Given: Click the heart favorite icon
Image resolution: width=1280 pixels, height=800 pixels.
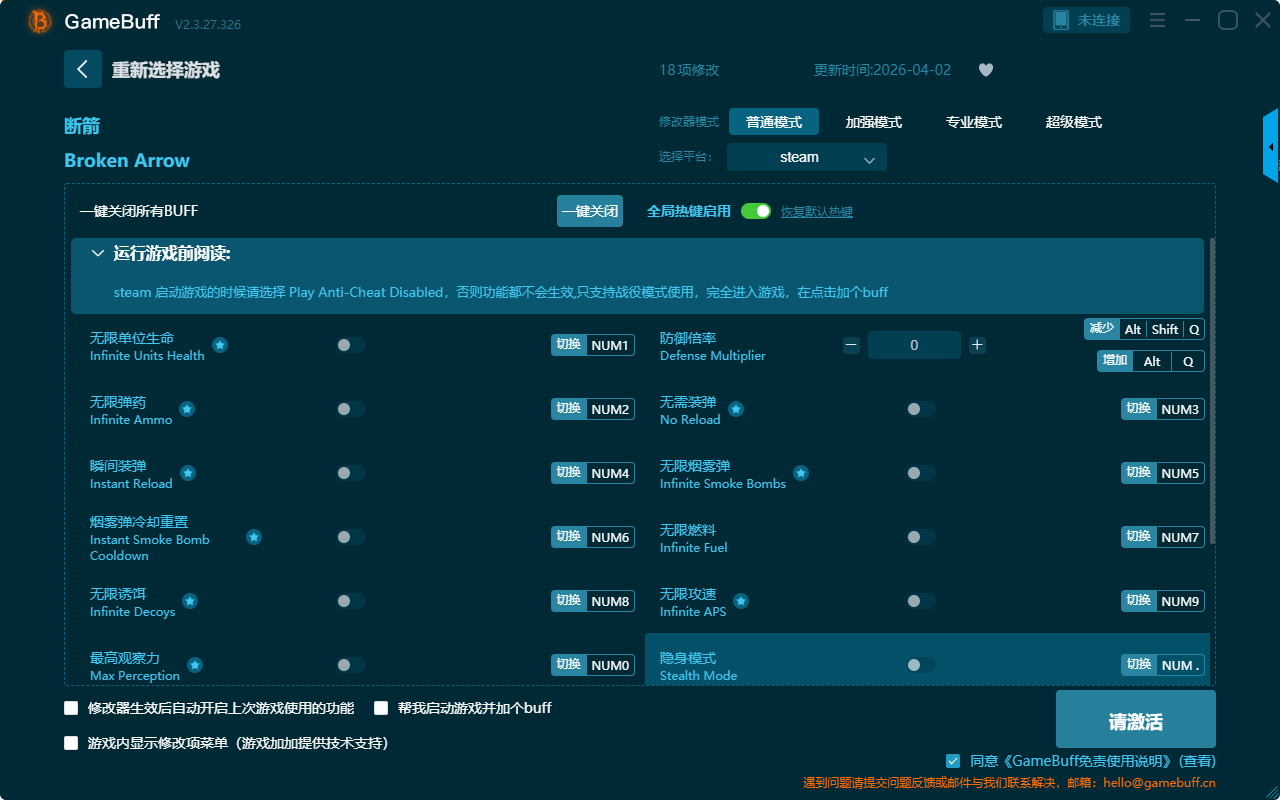Looking at the screenshot, I should pyautogui.click(x=986, y=70).
